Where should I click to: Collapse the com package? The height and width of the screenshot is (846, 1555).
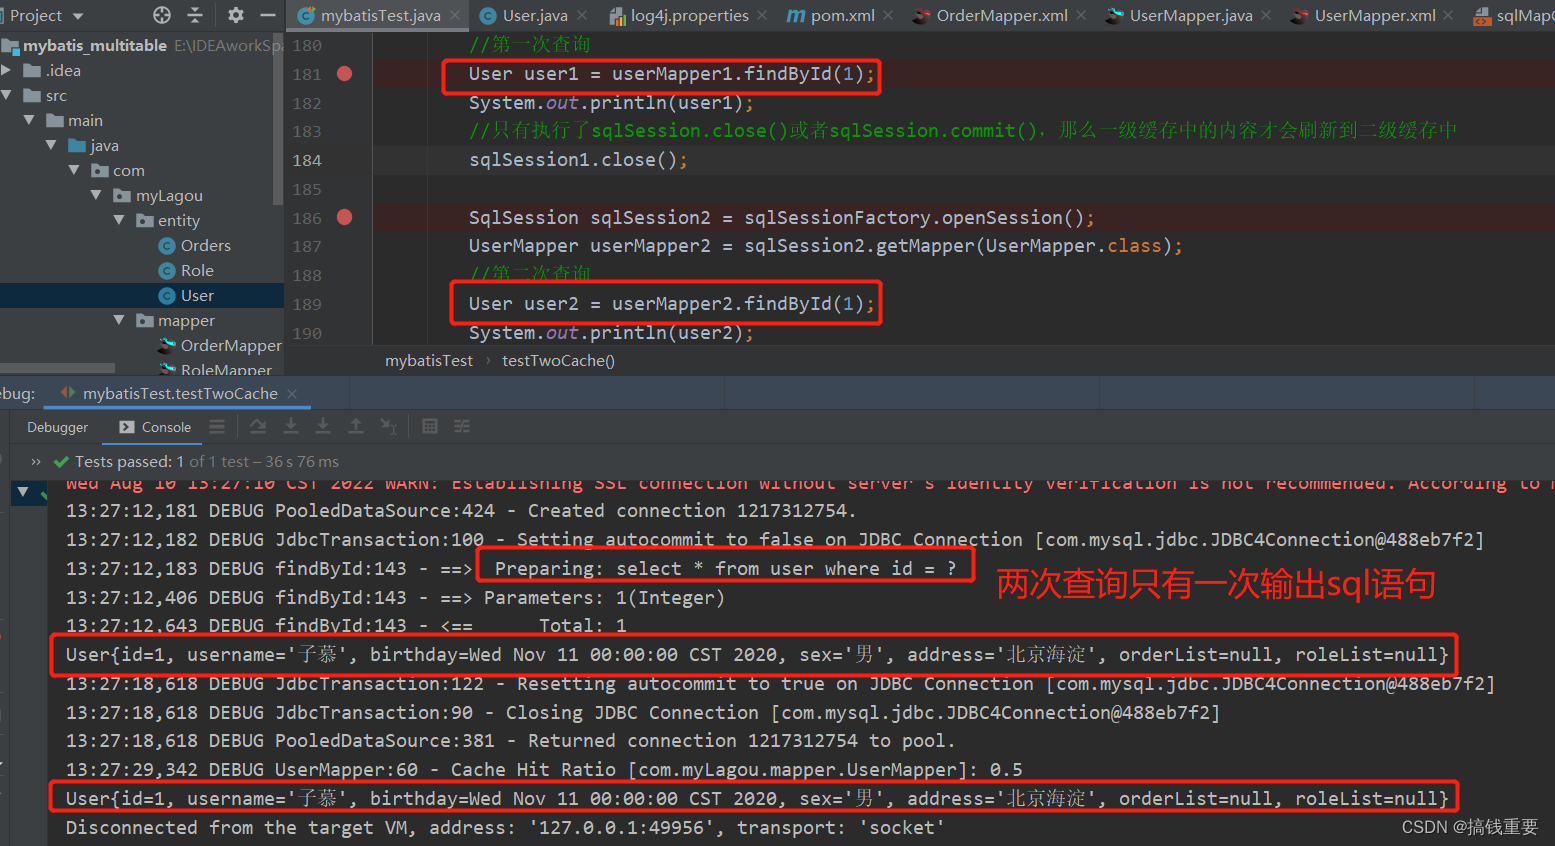[74, 170]
